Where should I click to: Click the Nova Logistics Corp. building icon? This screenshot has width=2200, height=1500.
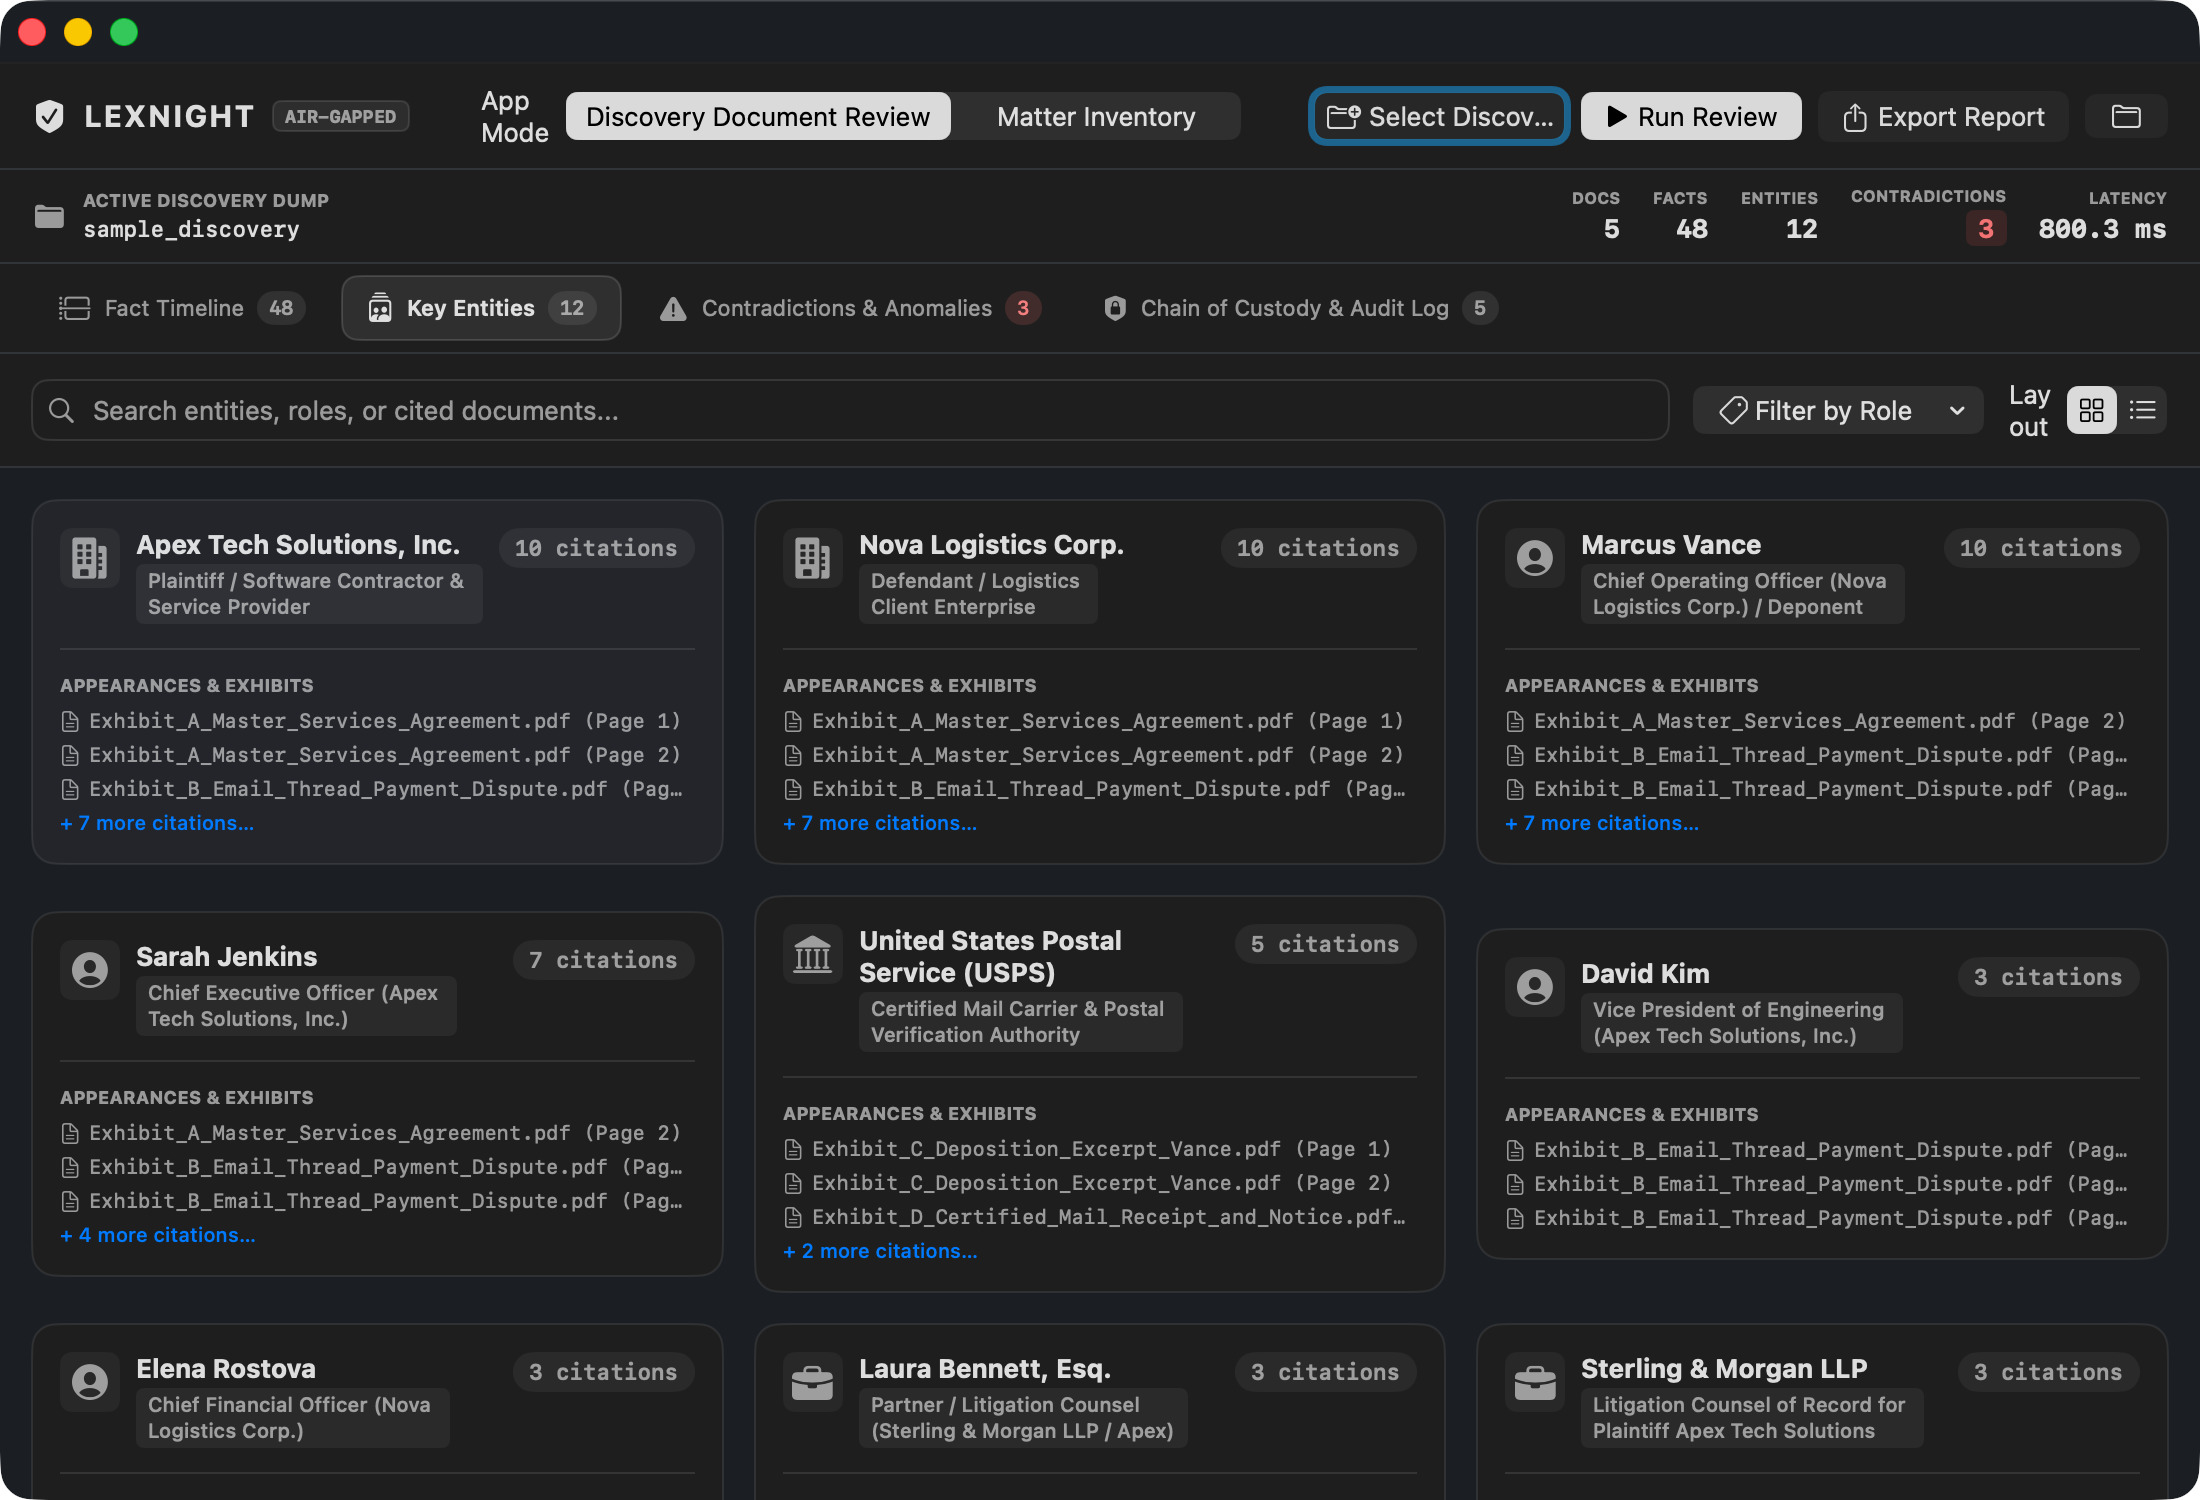click(x=812, y=558)
